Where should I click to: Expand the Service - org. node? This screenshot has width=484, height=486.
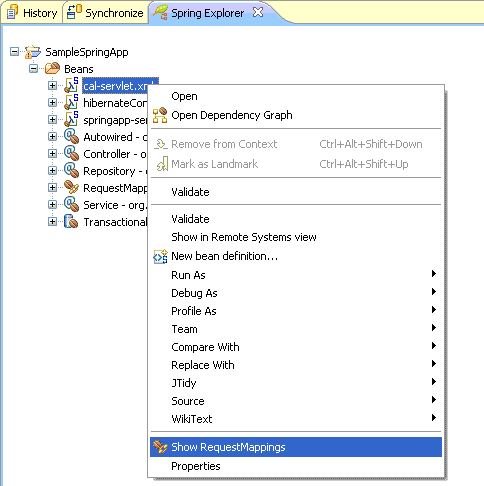coord(52,205)
